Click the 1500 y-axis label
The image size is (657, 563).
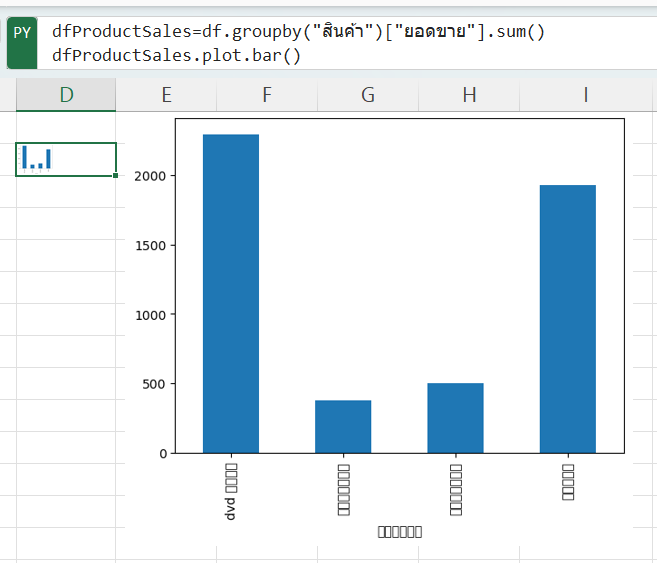(x=150, y=246)
